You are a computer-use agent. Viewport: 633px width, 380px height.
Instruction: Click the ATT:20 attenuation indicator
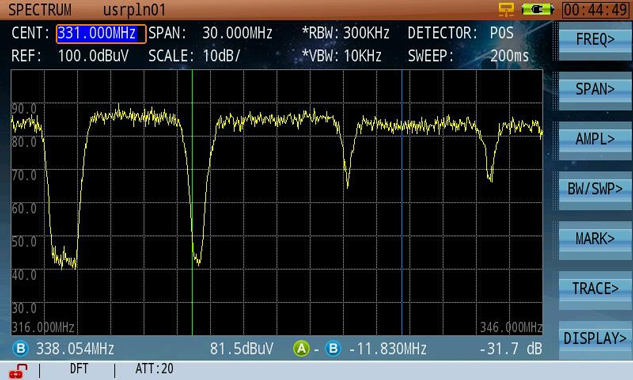[154, 369]
